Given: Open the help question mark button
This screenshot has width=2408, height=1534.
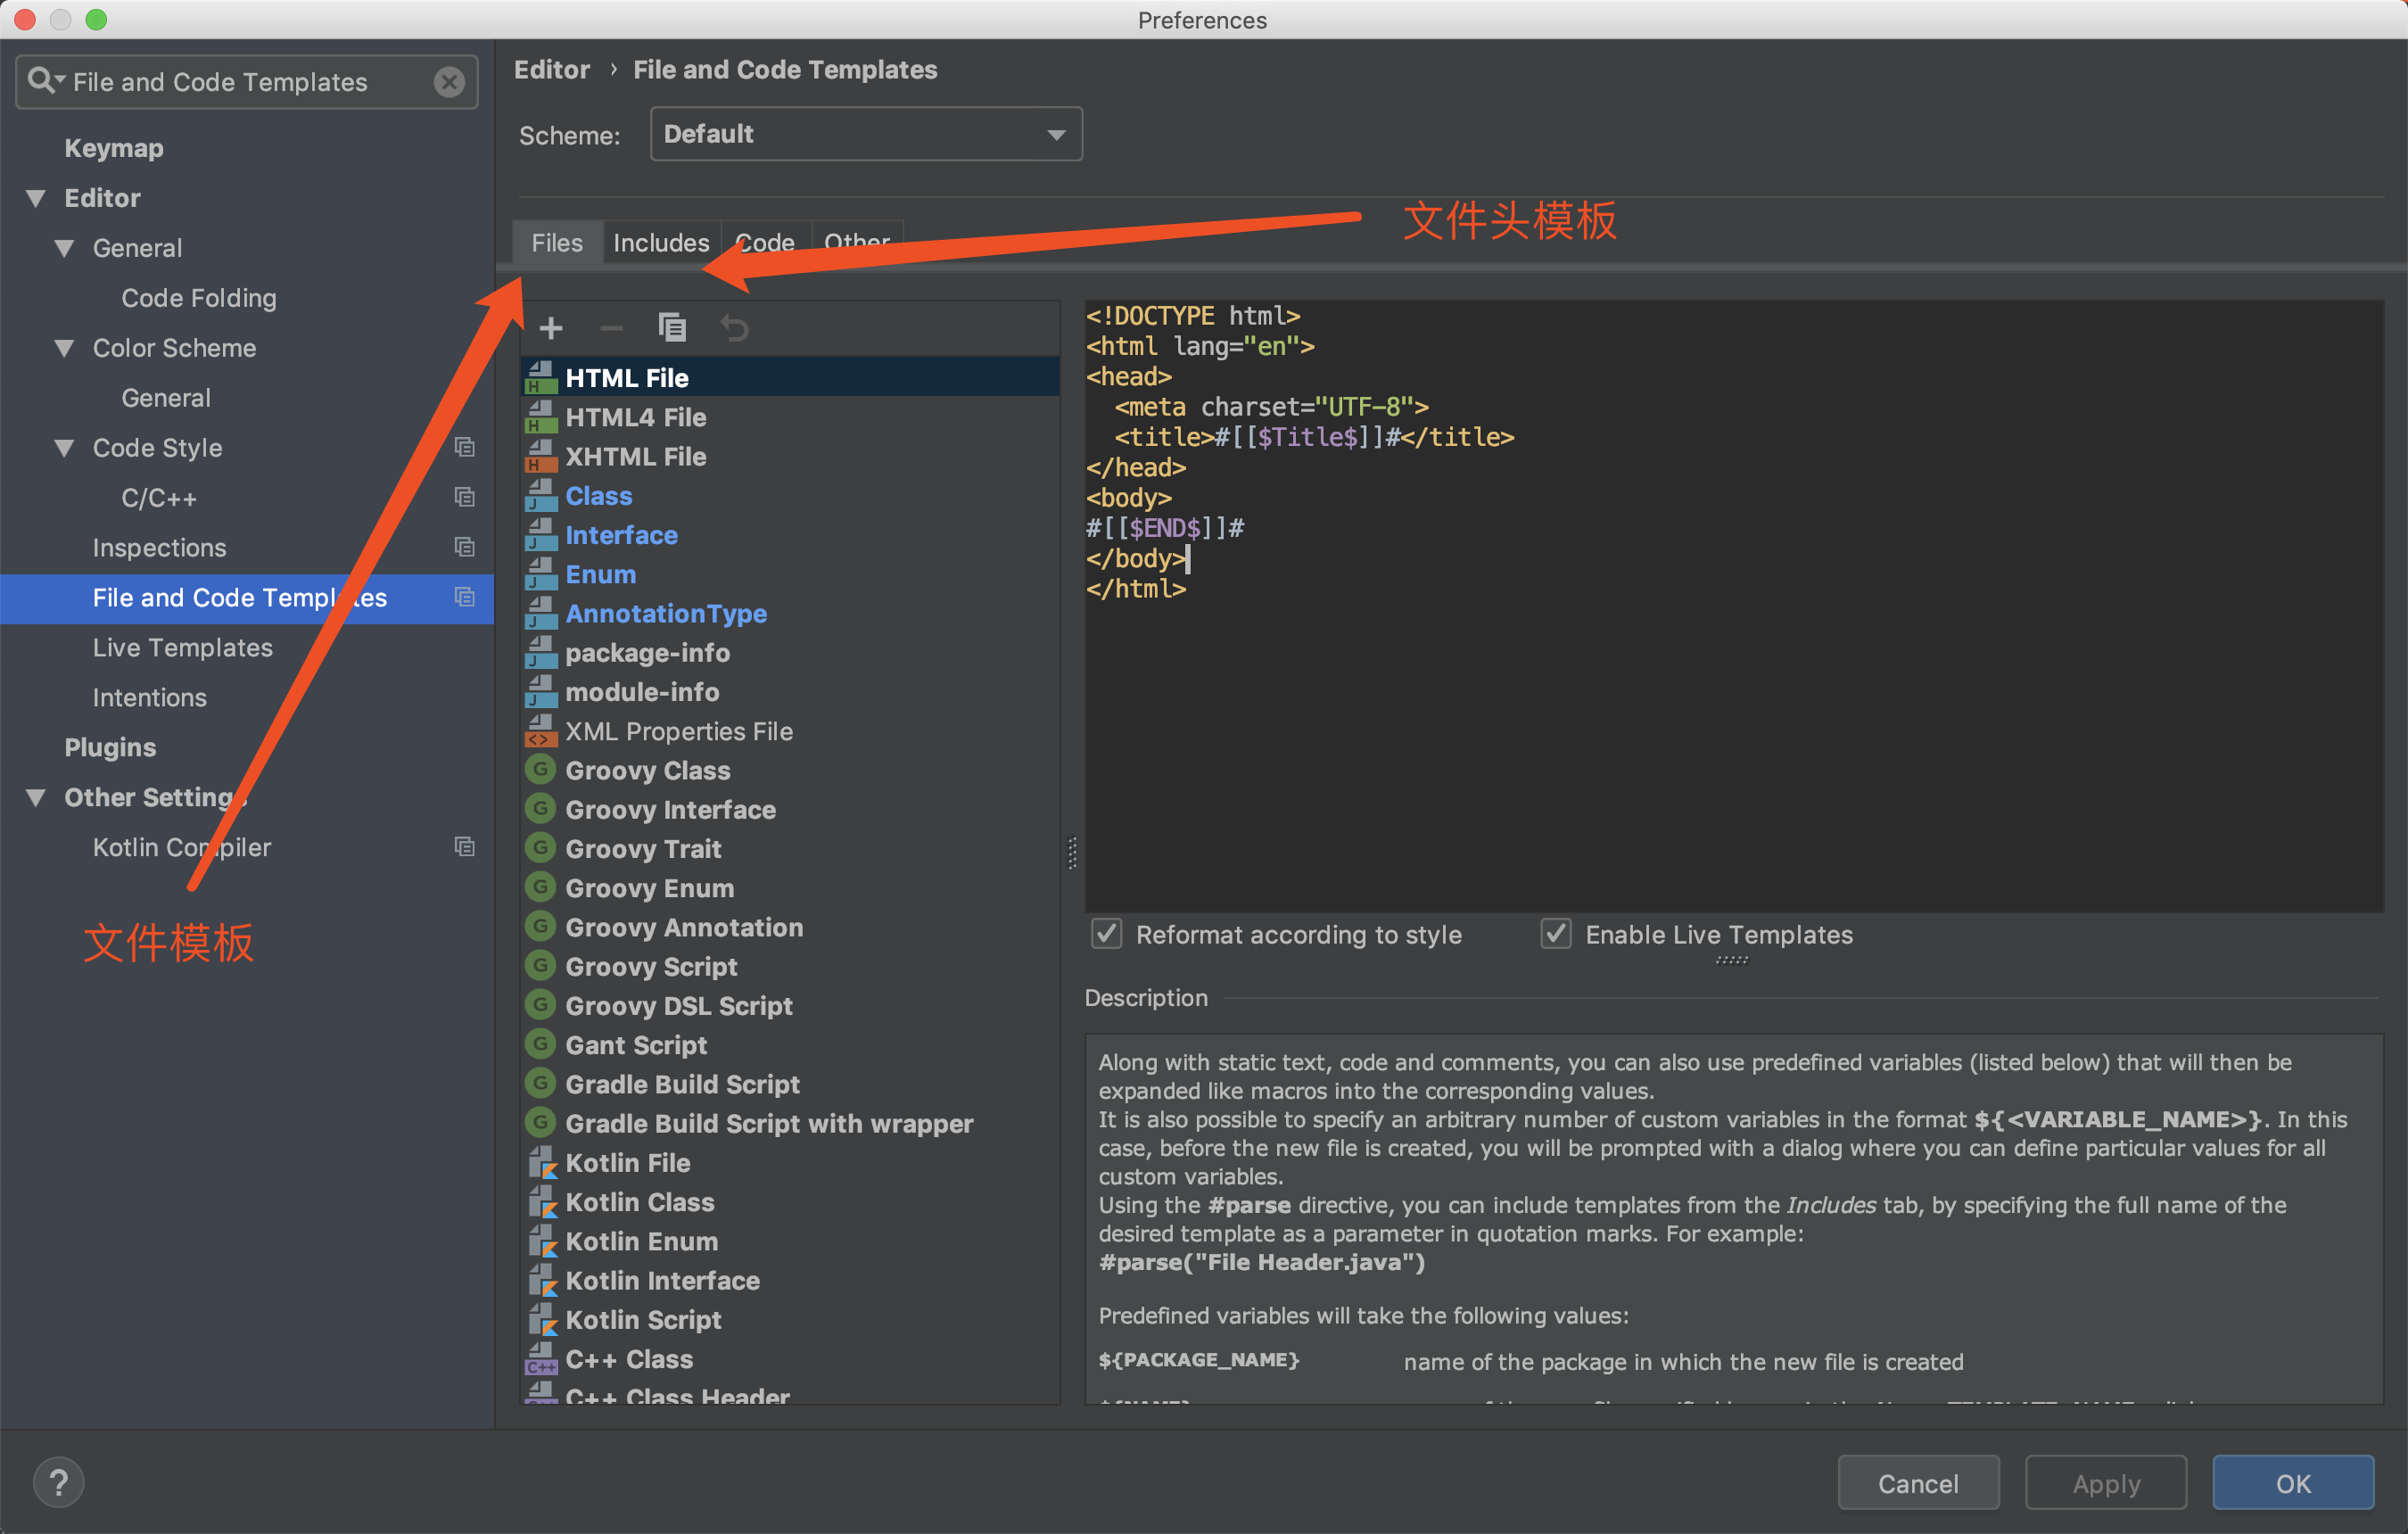Looking at the screenshot, I should [x=58, y=1482].
